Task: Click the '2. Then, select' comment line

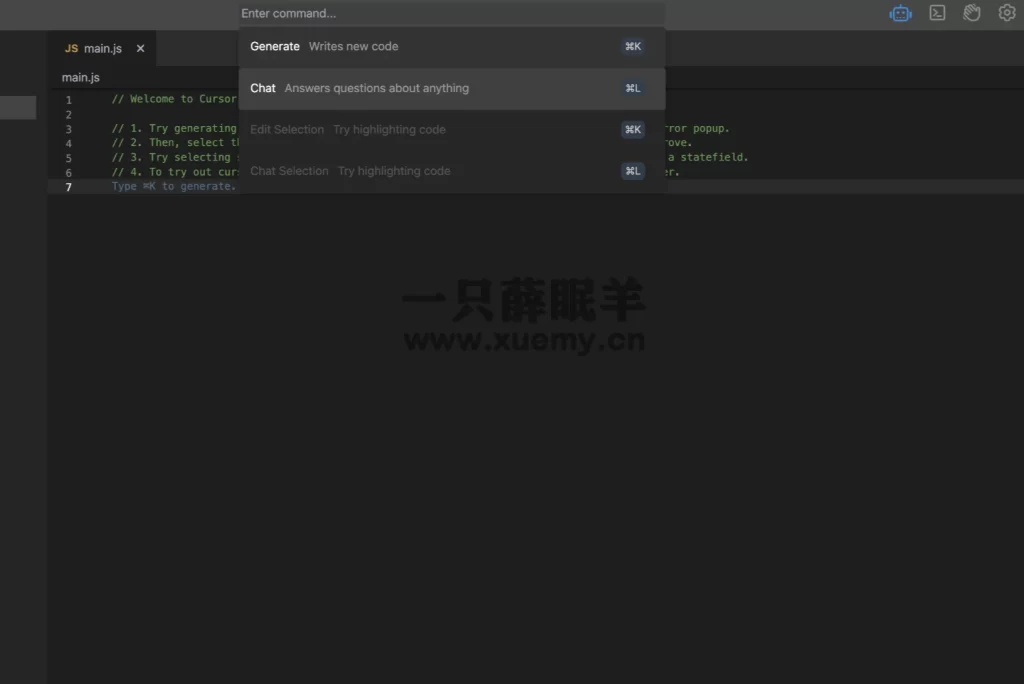Action: (175, 142)
